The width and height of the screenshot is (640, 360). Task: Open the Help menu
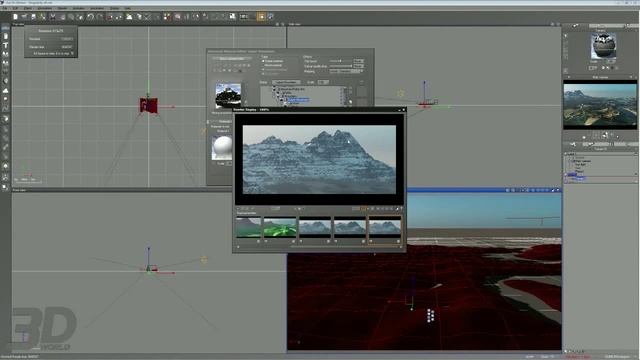(128, 8)
